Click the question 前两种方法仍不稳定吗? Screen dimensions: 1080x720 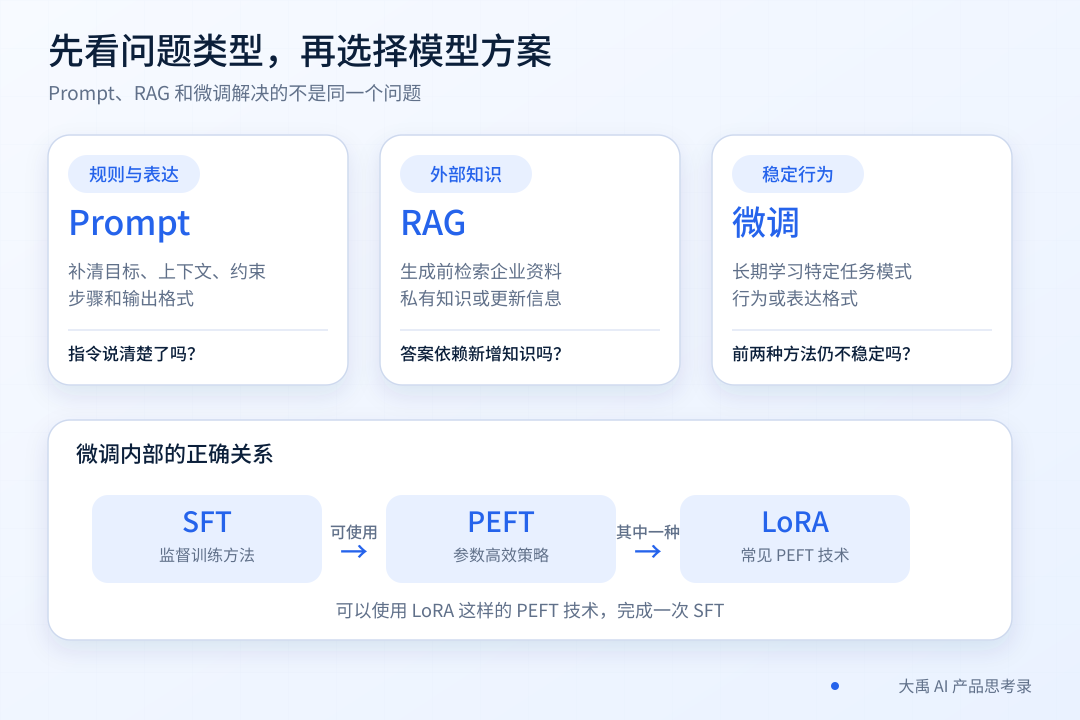click(821, 353)
